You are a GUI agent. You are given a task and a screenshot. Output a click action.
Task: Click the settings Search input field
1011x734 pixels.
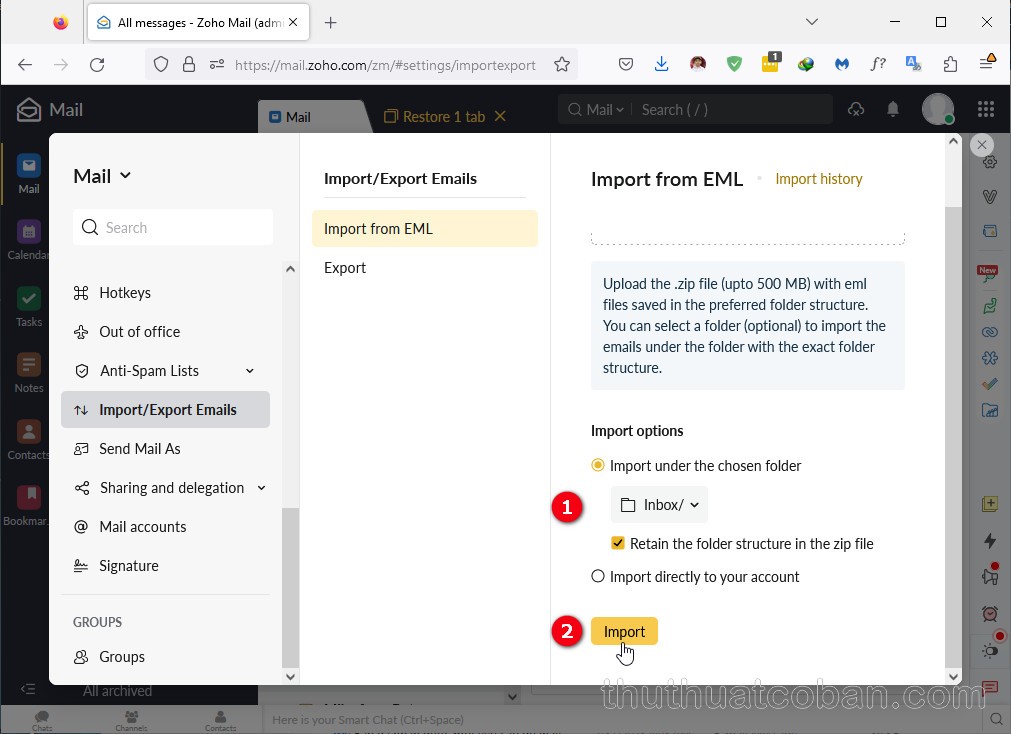[x=173, y=228]
